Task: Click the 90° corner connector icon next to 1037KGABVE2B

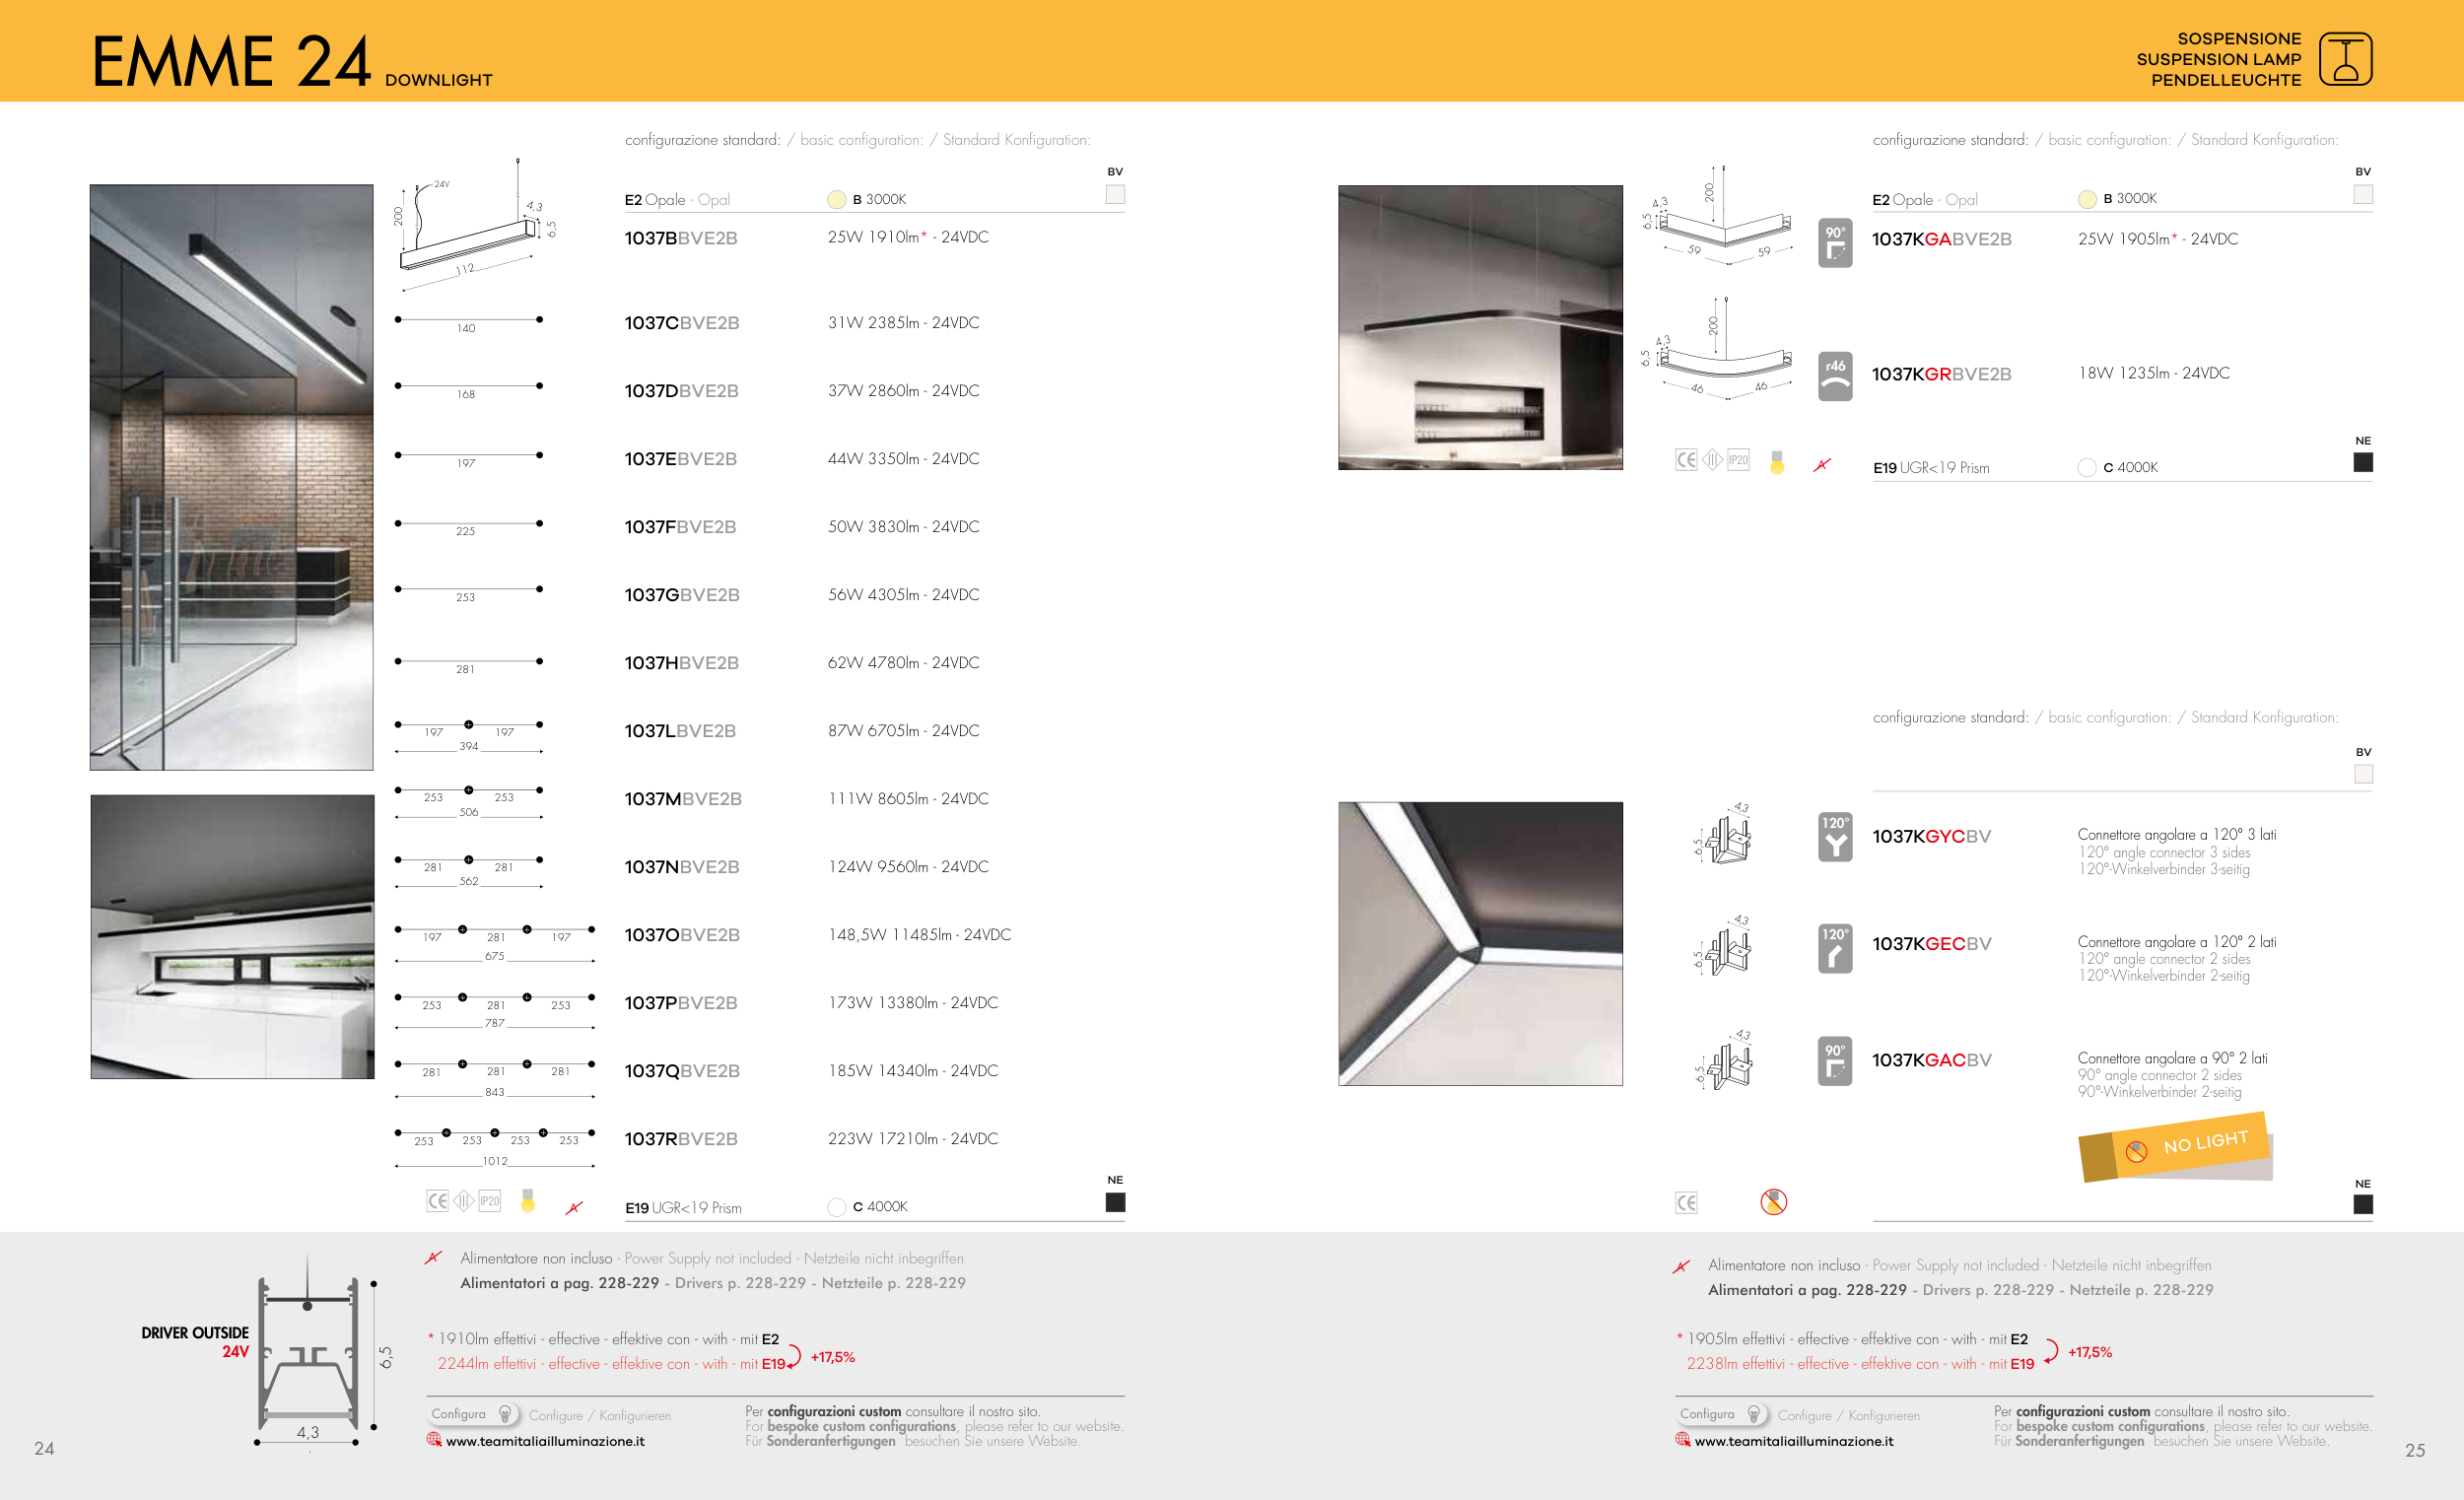Action: [1834, 243]
